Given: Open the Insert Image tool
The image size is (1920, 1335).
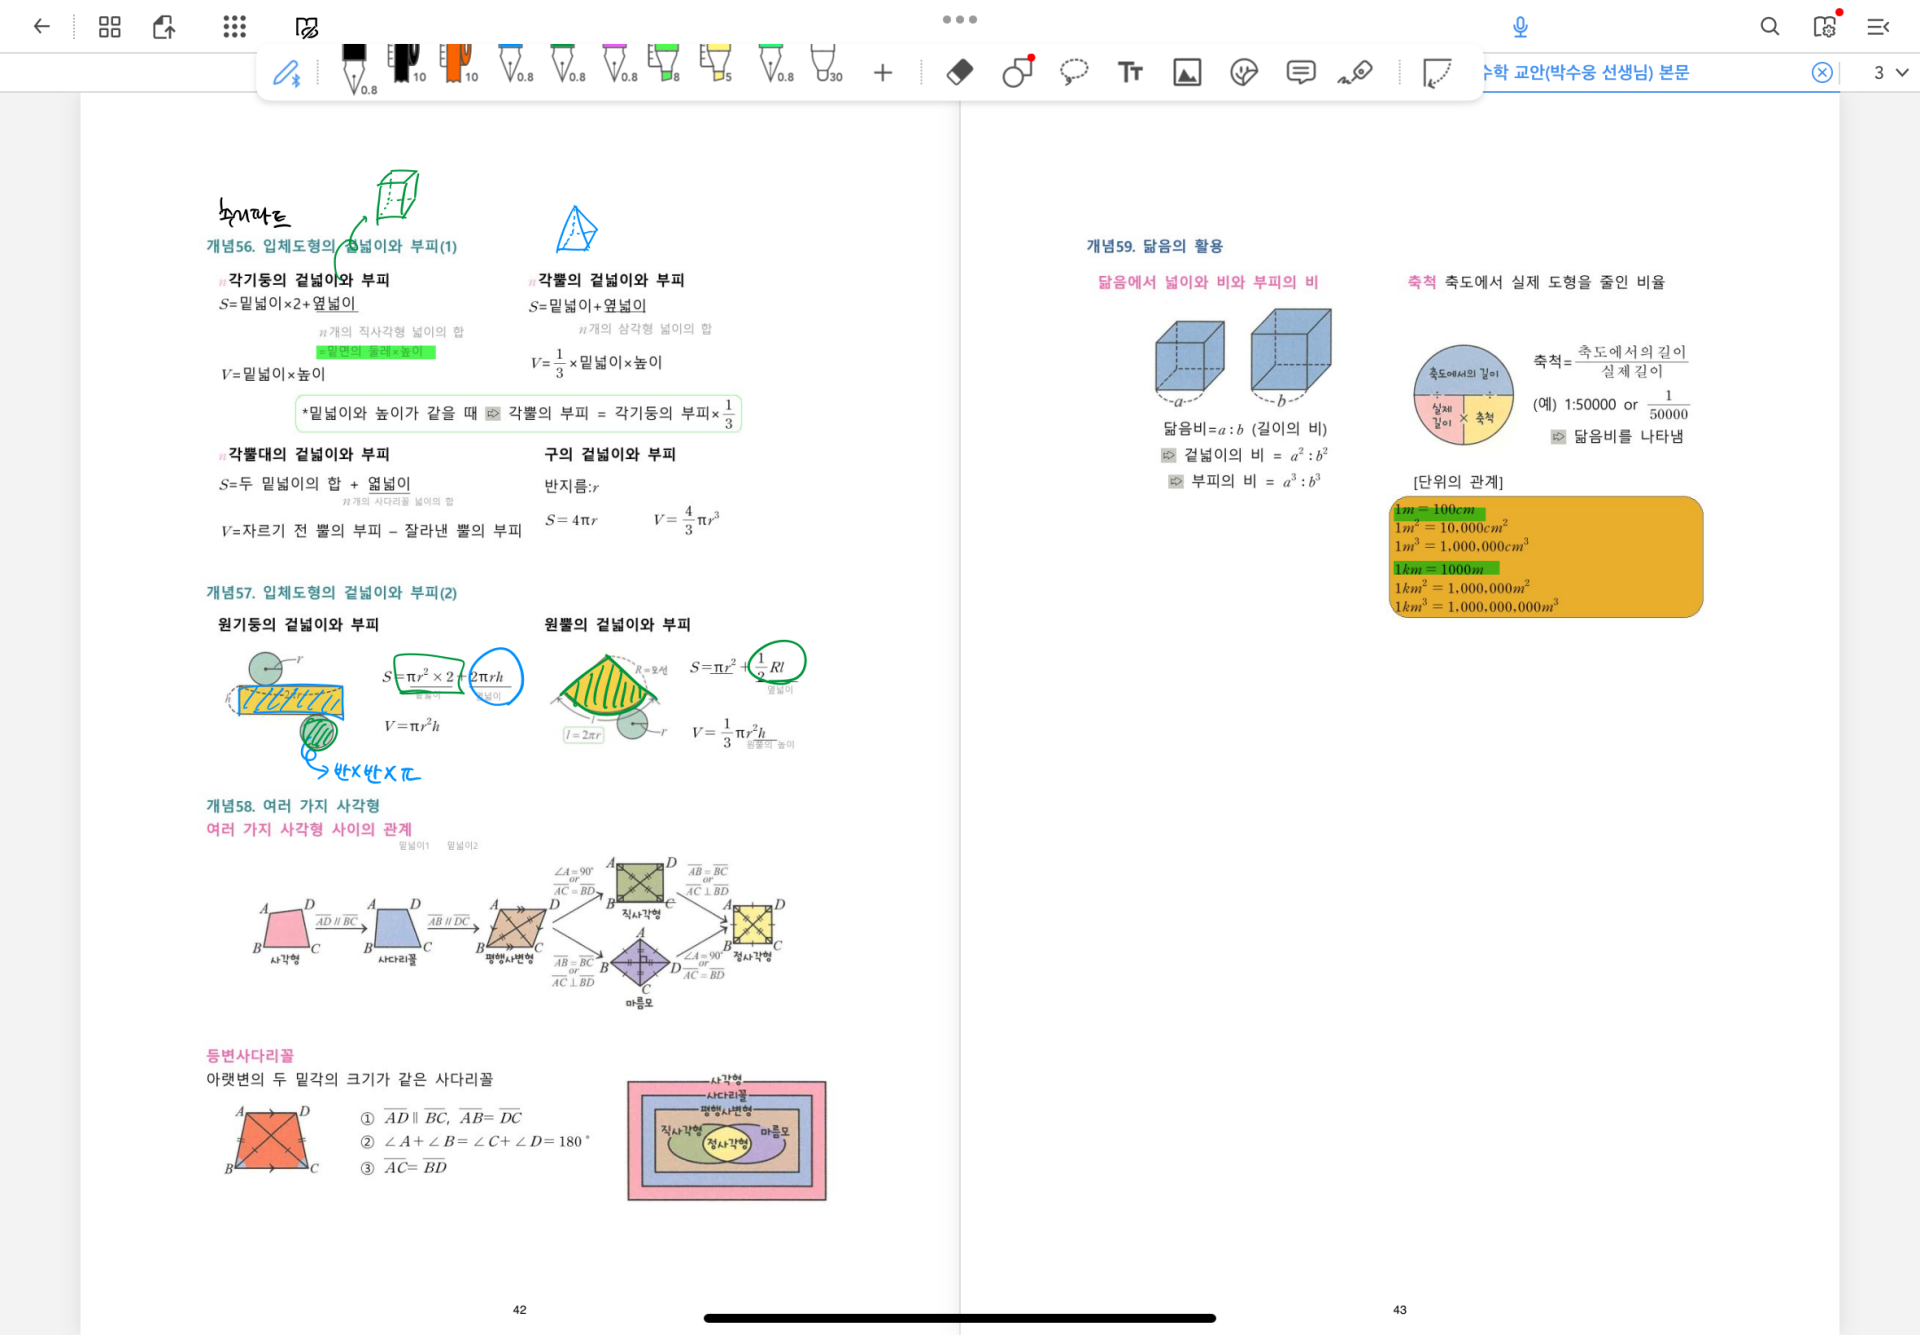Looking at the screenshot, I should pyautogui.click(x=1187, y=72).
